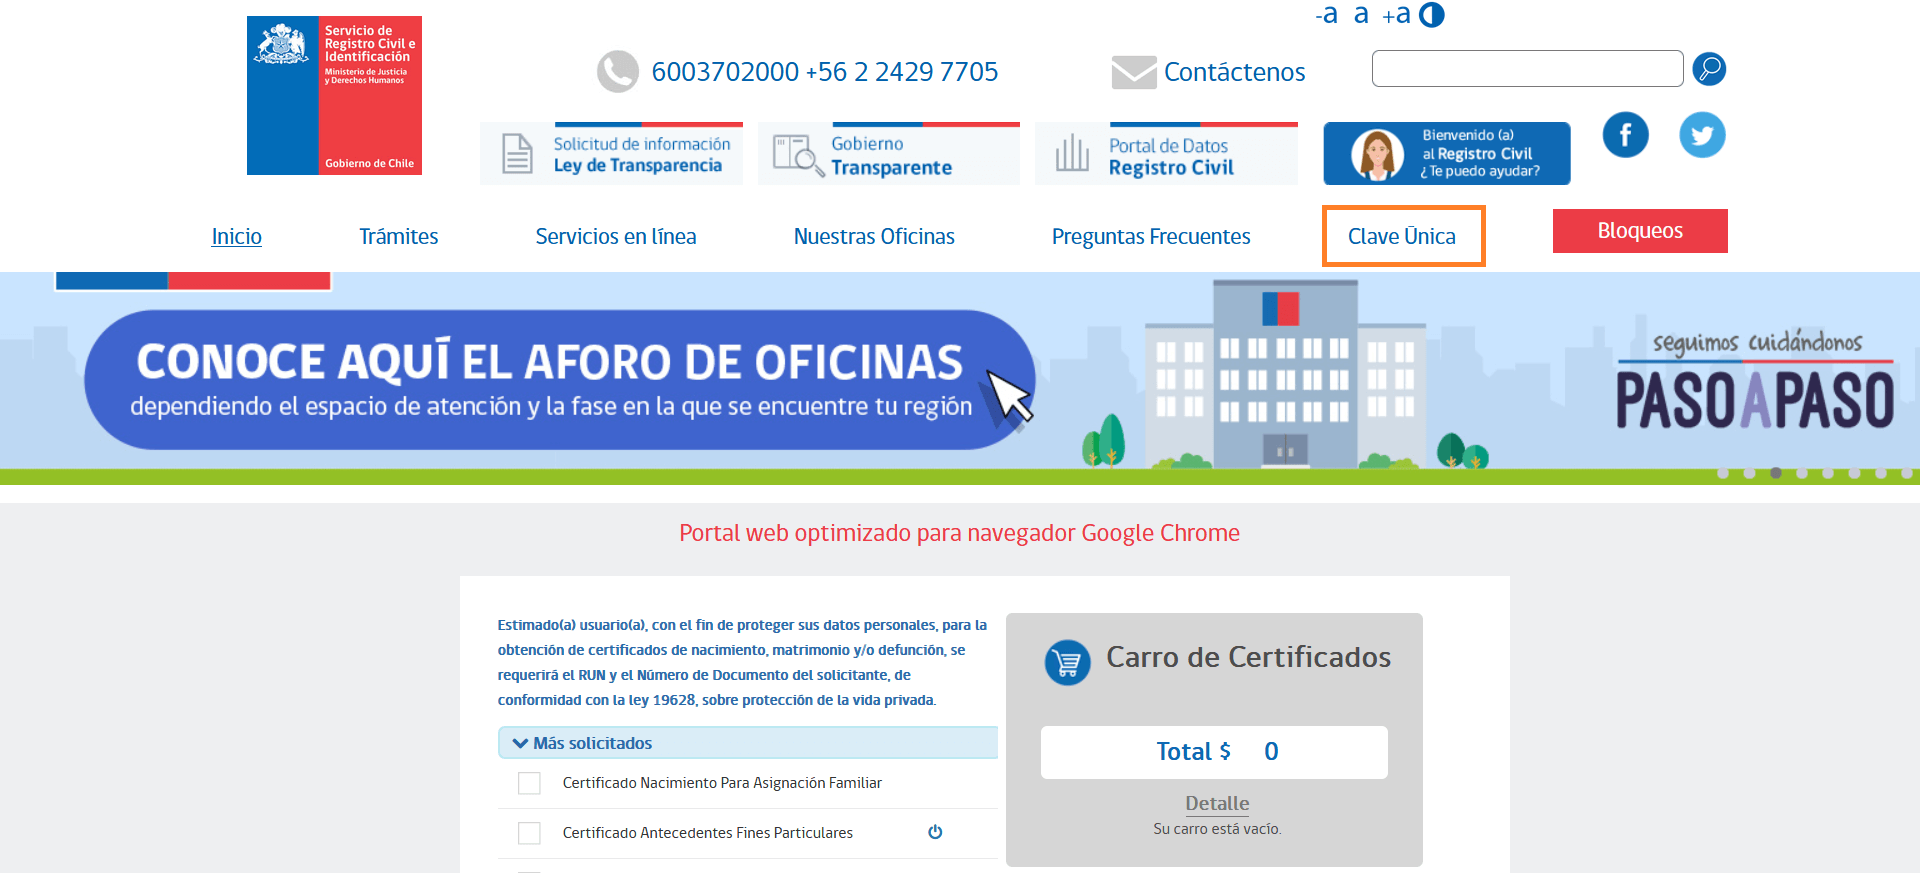Toggle the high contrast icon
1920x873 pixels.
point(1432,15)
